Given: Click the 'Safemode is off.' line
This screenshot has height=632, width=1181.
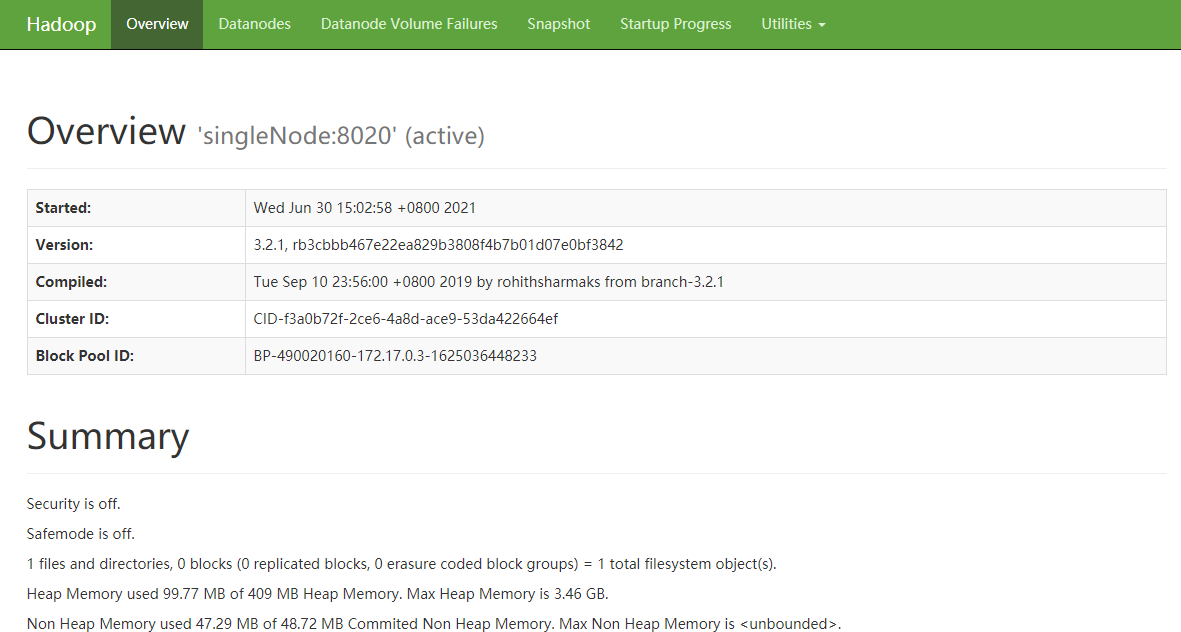Looking at the screenshot, I should click(x=81, y=534).
